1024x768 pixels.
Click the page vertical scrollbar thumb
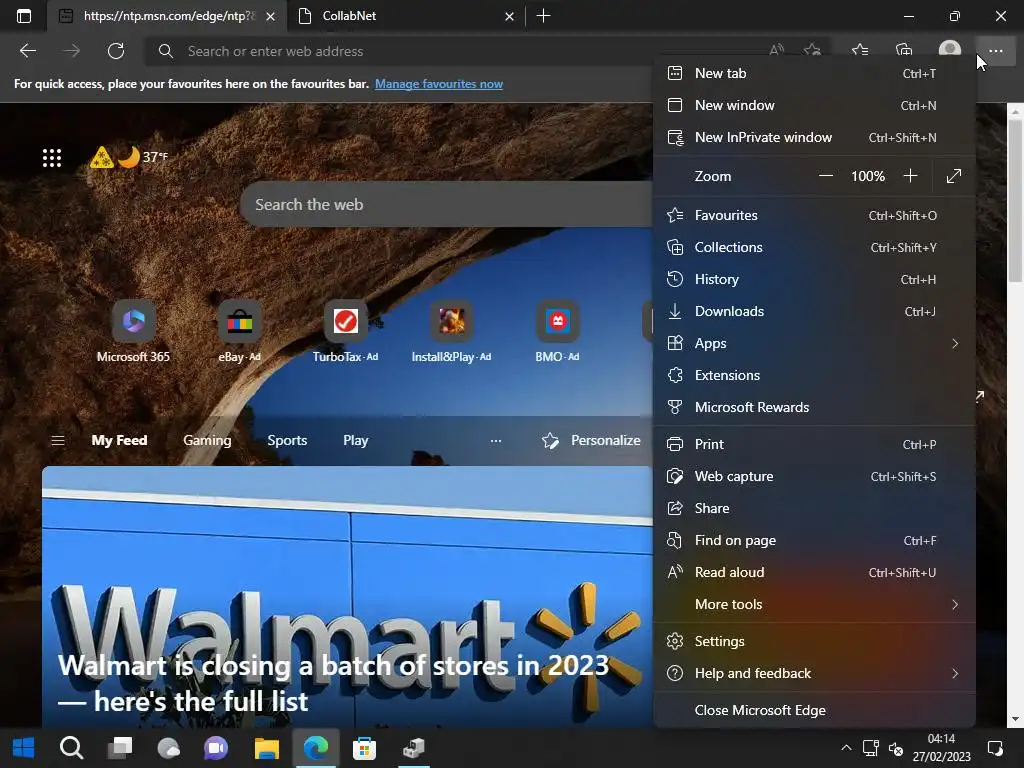click(1015, 199)
